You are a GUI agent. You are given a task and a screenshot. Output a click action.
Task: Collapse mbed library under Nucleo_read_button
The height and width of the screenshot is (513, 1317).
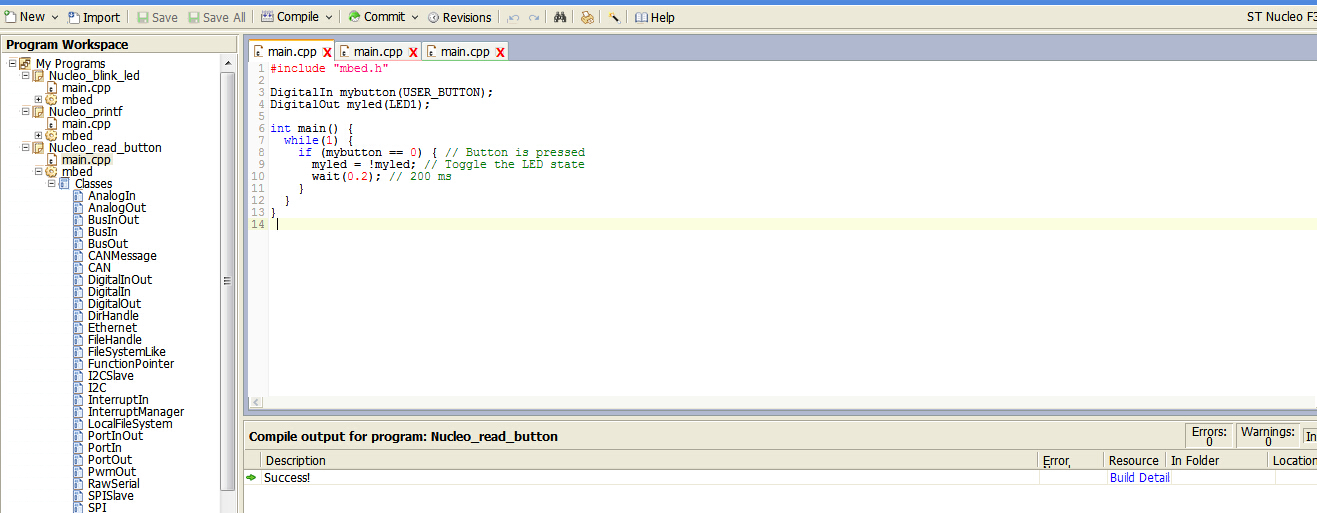(x=38, y=172)
